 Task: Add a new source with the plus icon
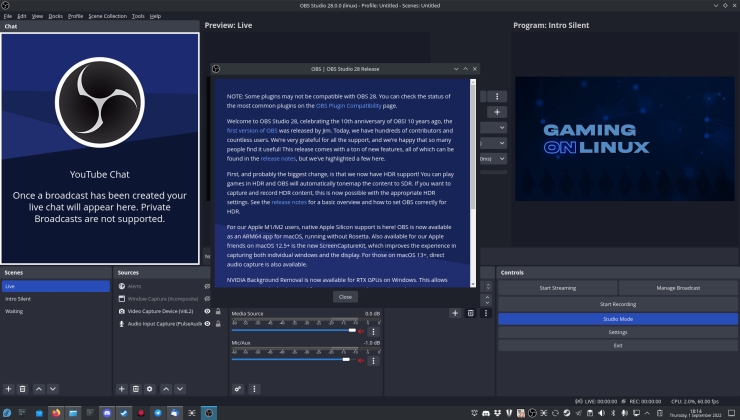coord(121,389)
